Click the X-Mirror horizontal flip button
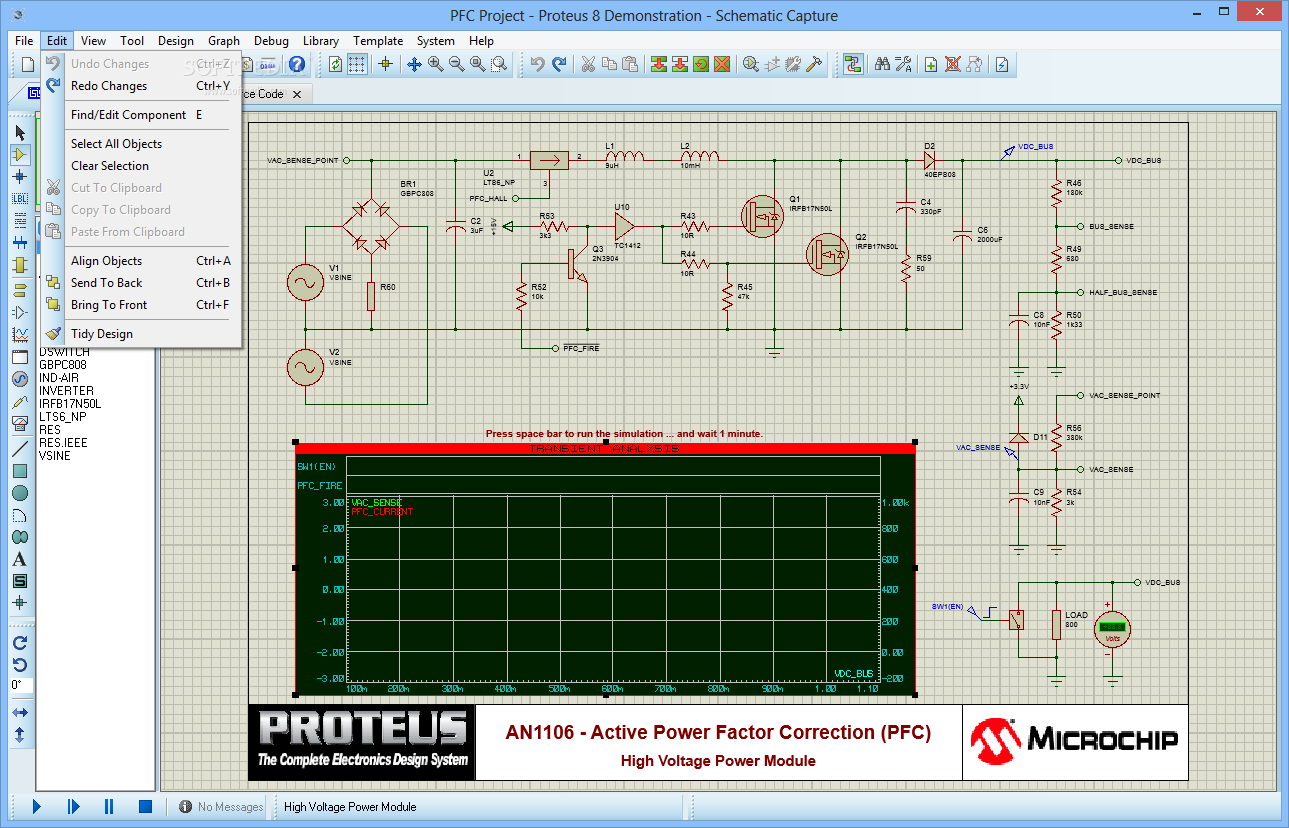Viewport: 1289px width, 828px height. (x=20, y=713)
